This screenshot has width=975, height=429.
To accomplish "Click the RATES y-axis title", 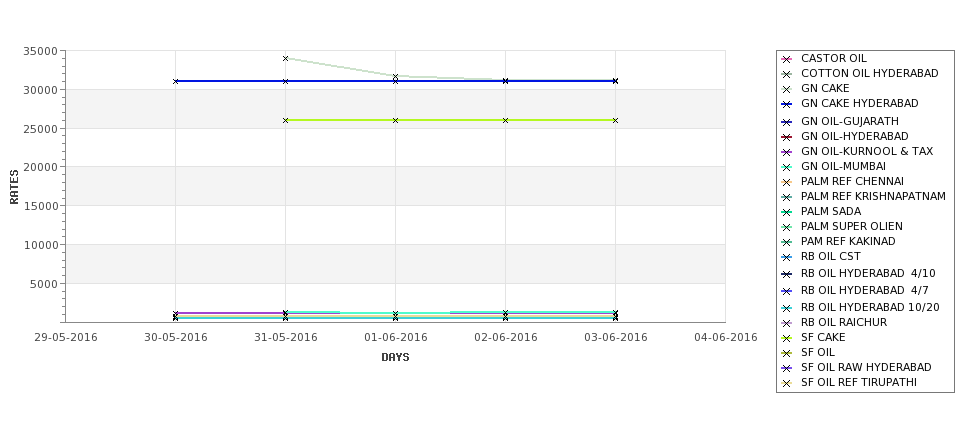I will [14, 187].
